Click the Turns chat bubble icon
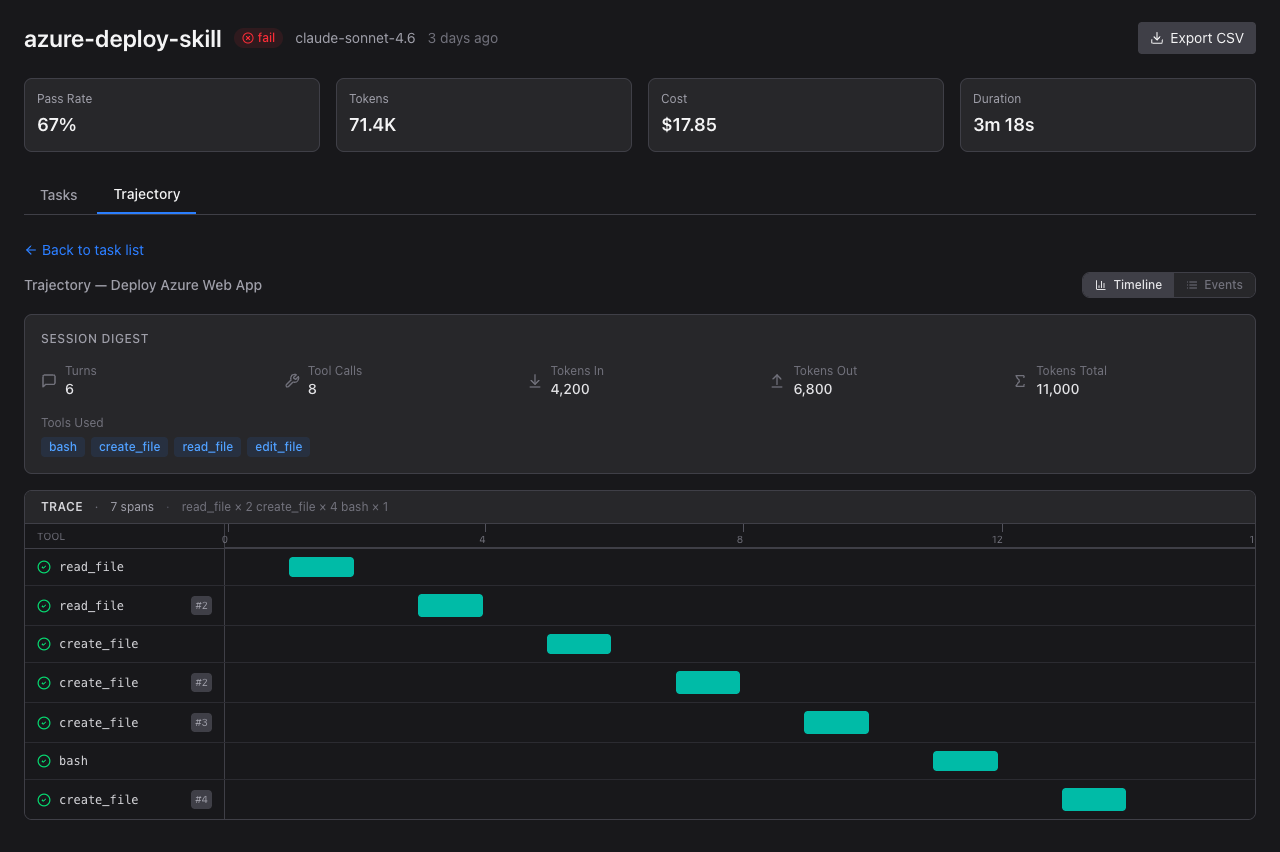The image size is (1280, 852). tap(49, 380)
